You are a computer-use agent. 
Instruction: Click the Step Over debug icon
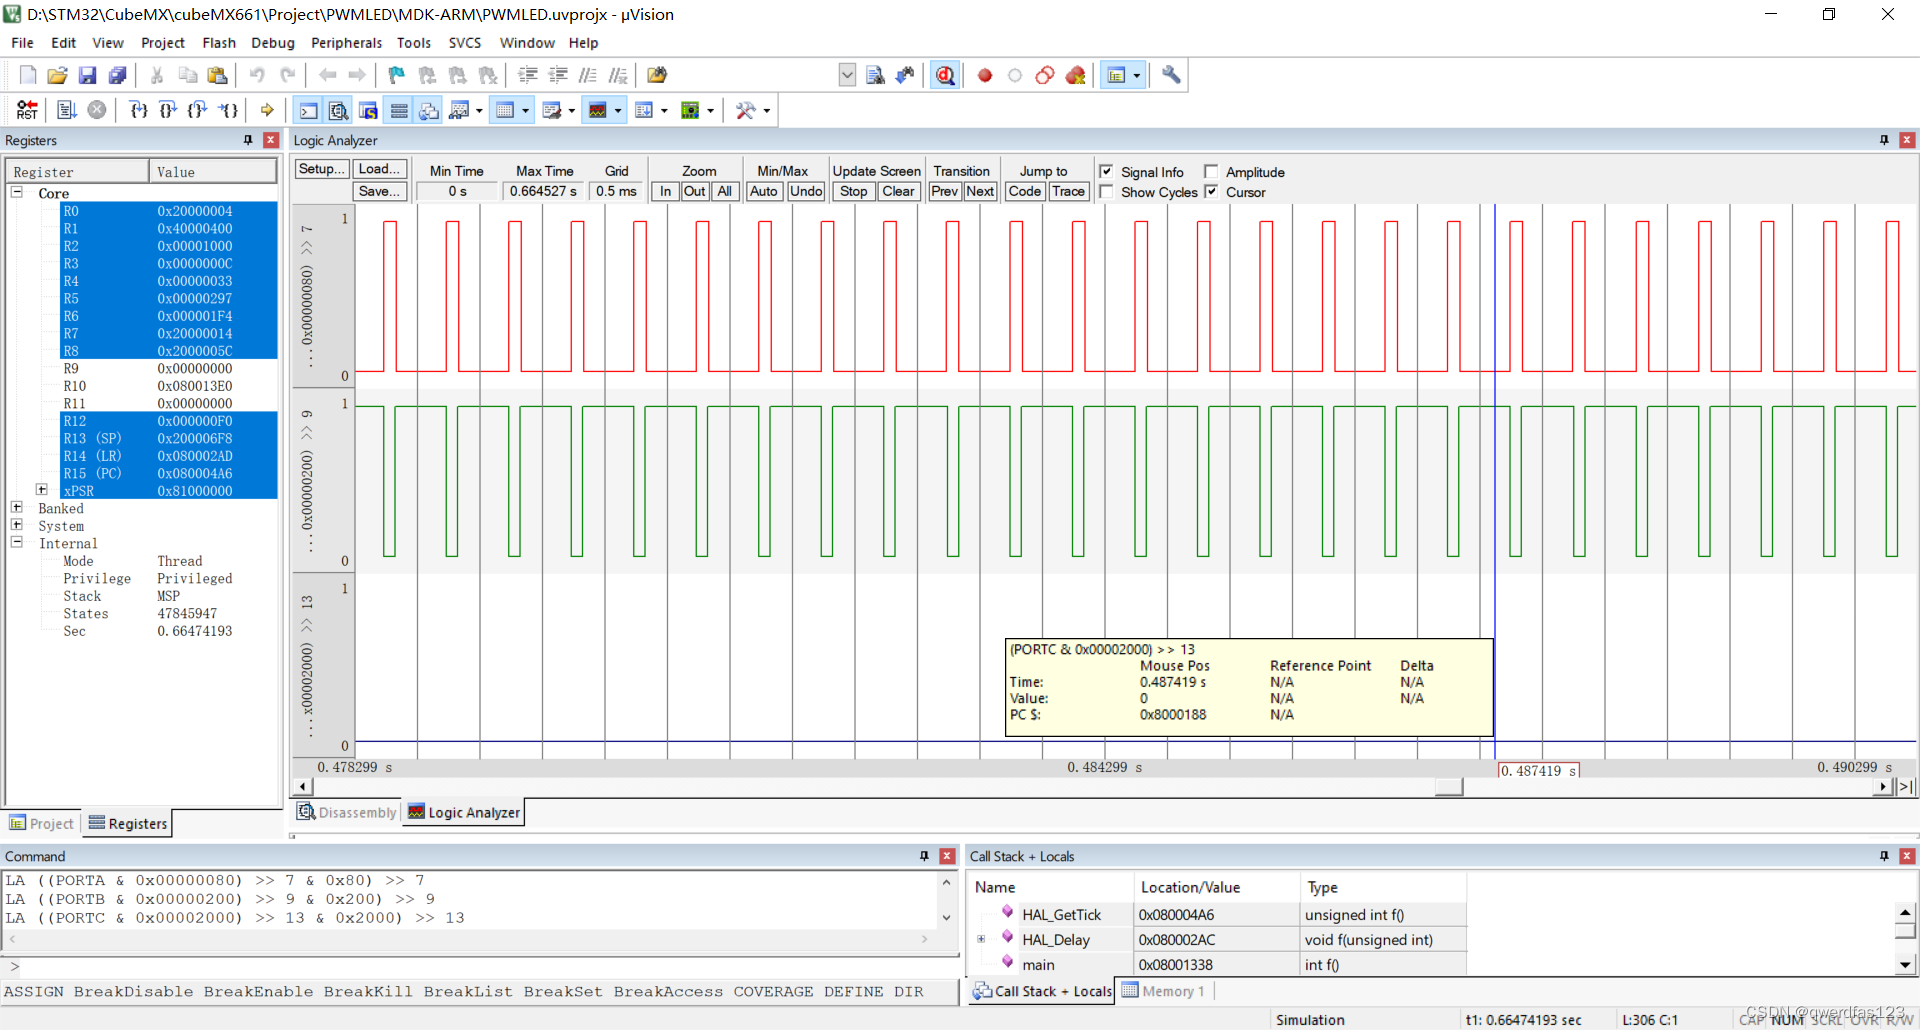(168, 110)
